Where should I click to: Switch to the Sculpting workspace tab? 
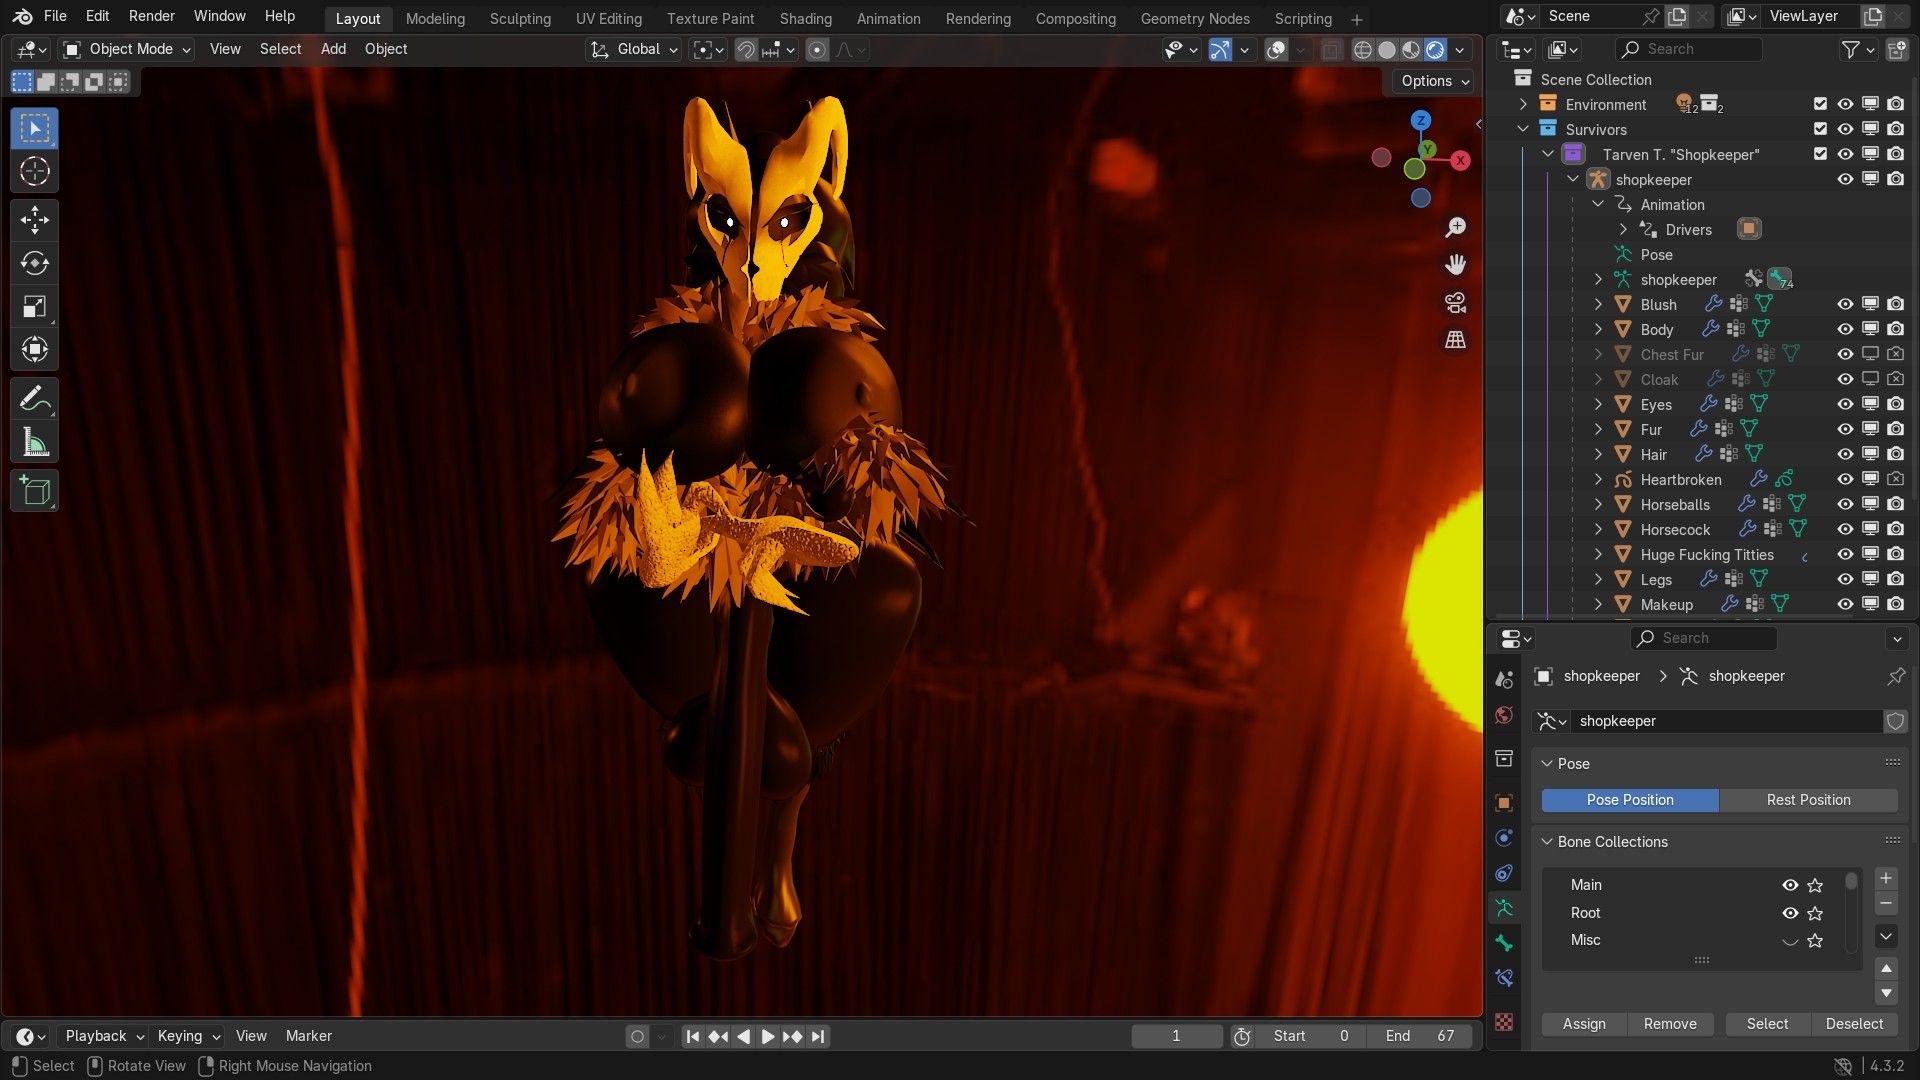coord(520,19)
